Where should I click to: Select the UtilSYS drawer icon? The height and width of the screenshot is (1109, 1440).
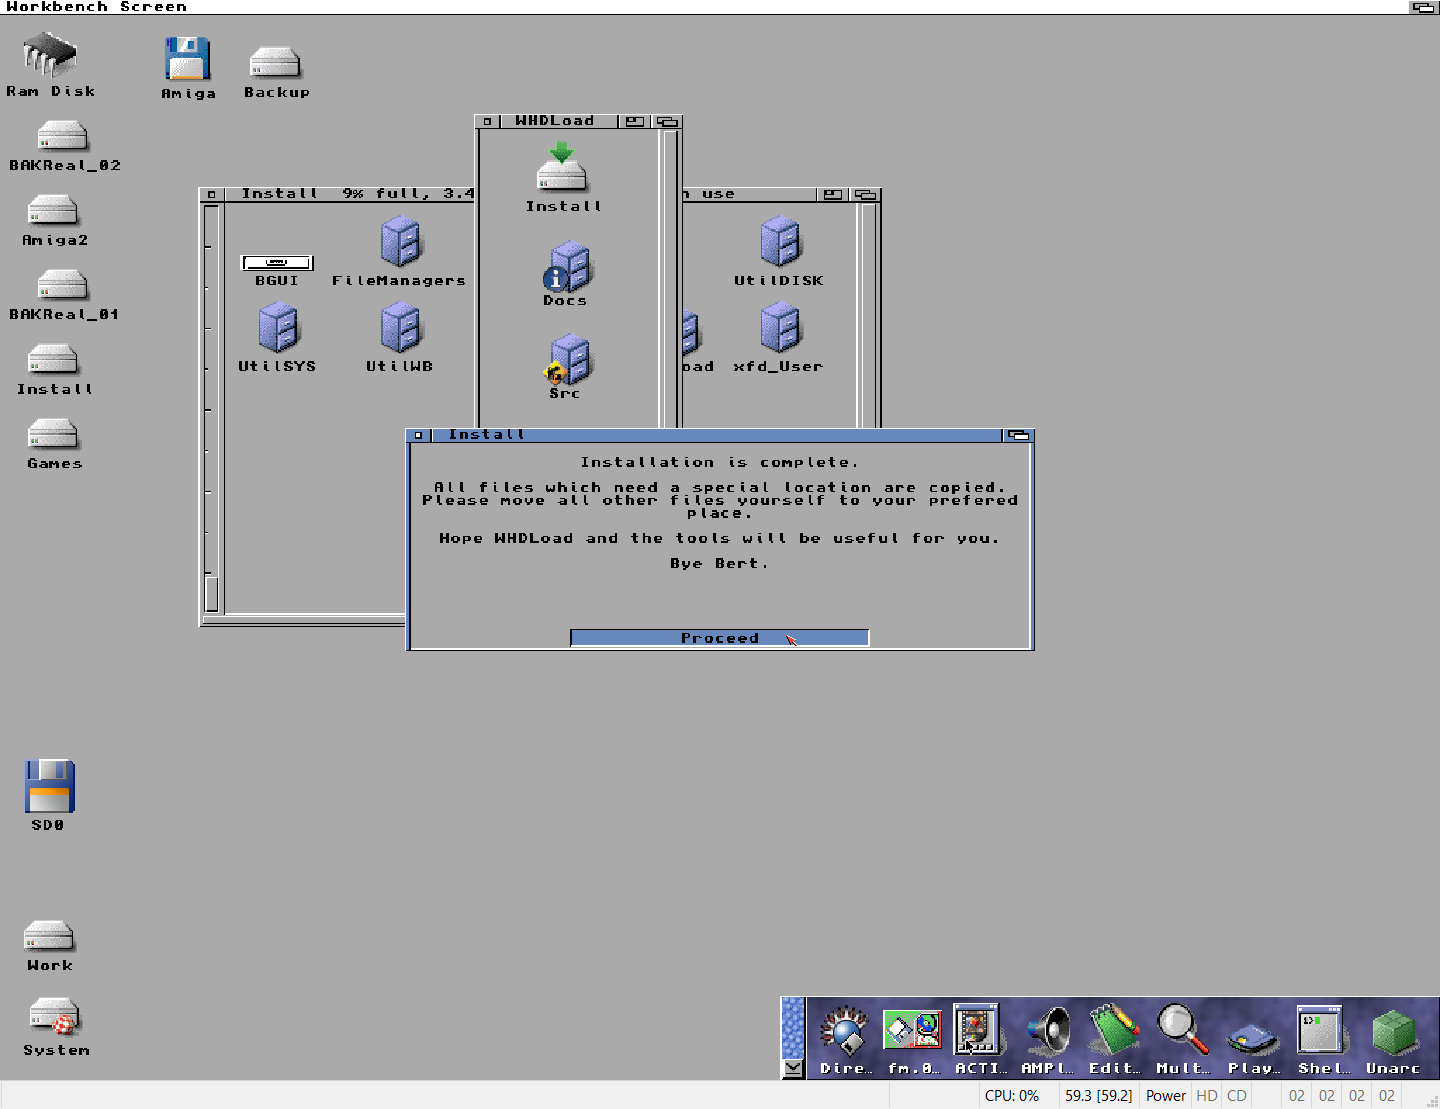coord(277,339)
